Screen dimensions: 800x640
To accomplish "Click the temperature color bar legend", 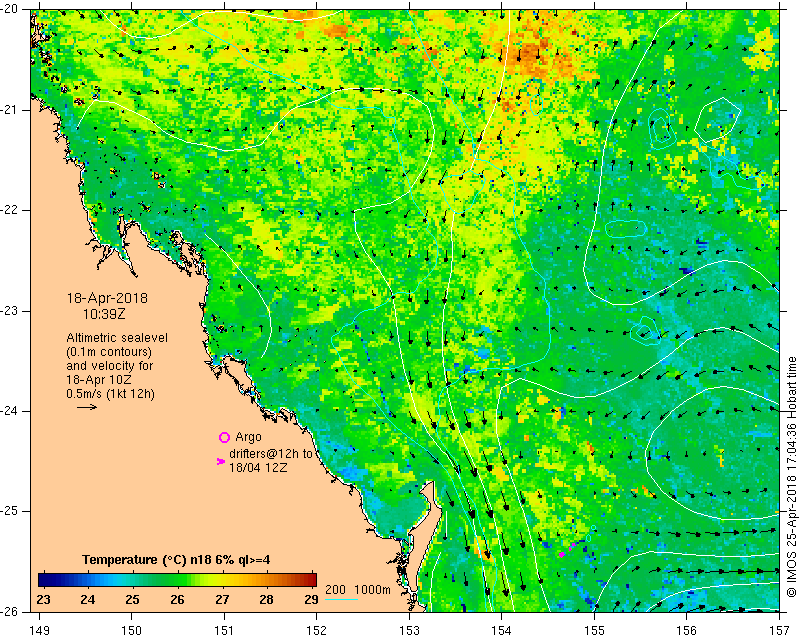I will tap(178, 580).
